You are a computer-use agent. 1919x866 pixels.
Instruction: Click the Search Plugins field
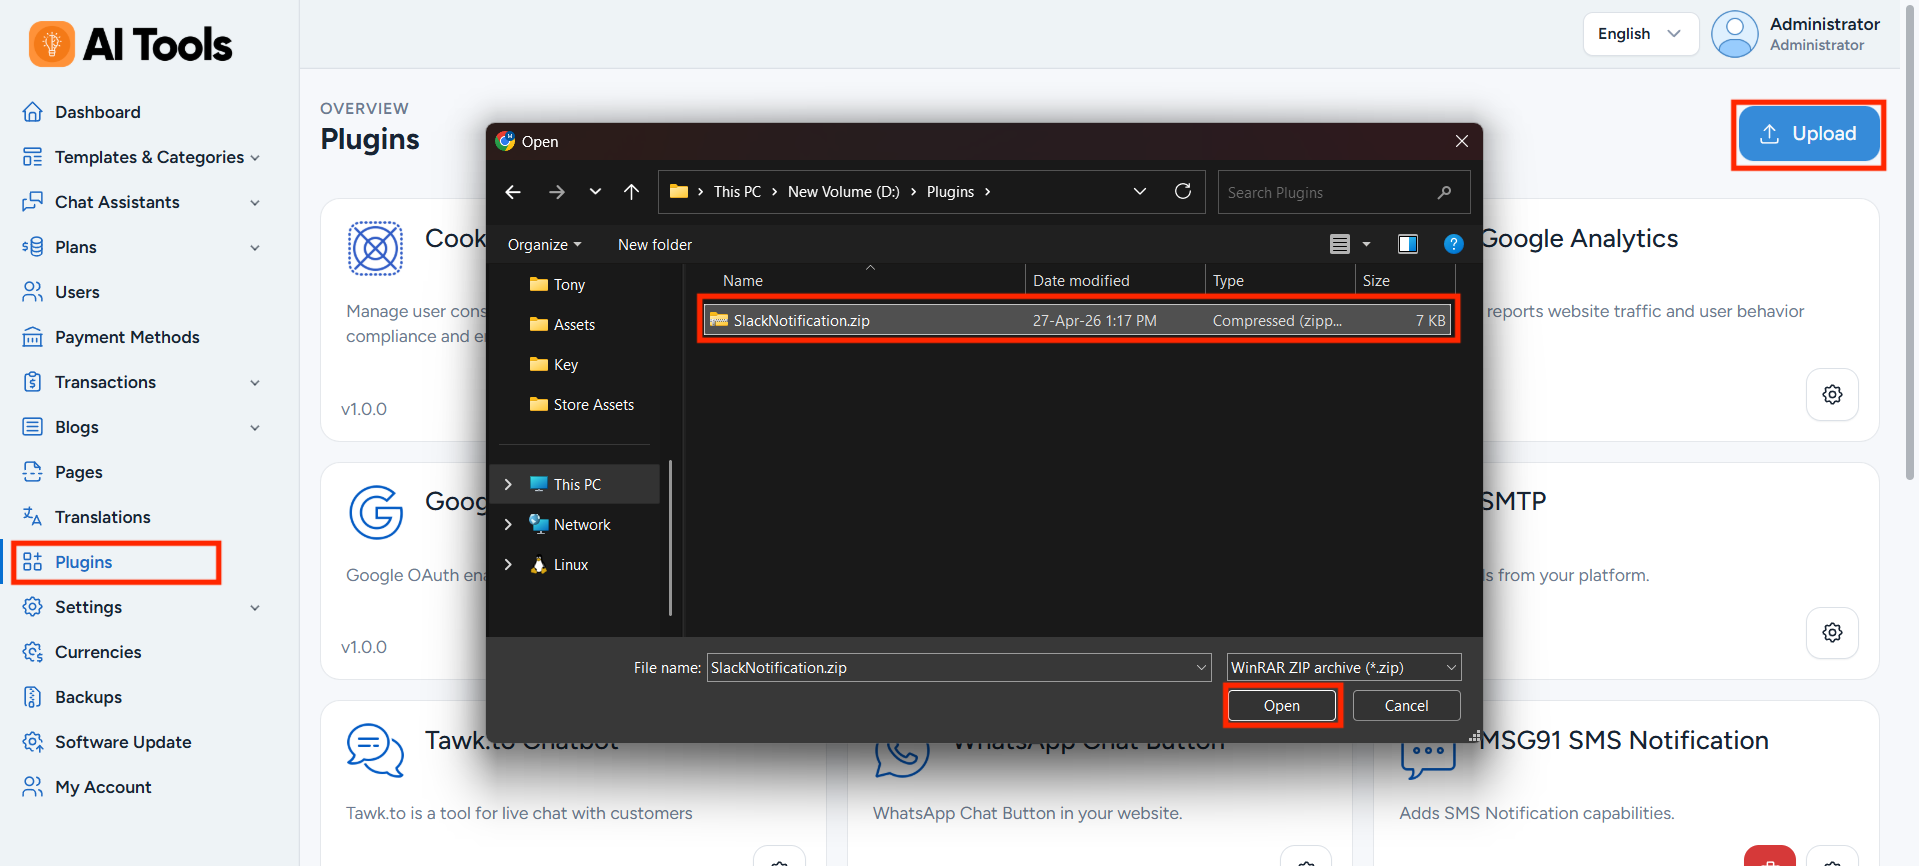(x=1343, y=192)
